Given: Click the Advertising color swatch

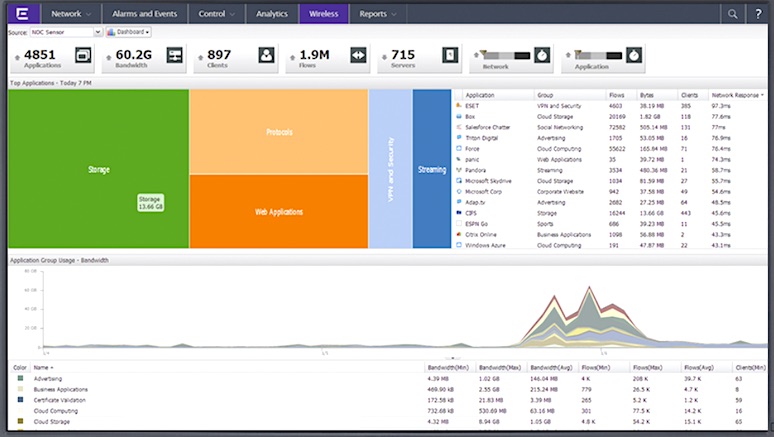Looking at the screenshot, I should pos(19,379).
